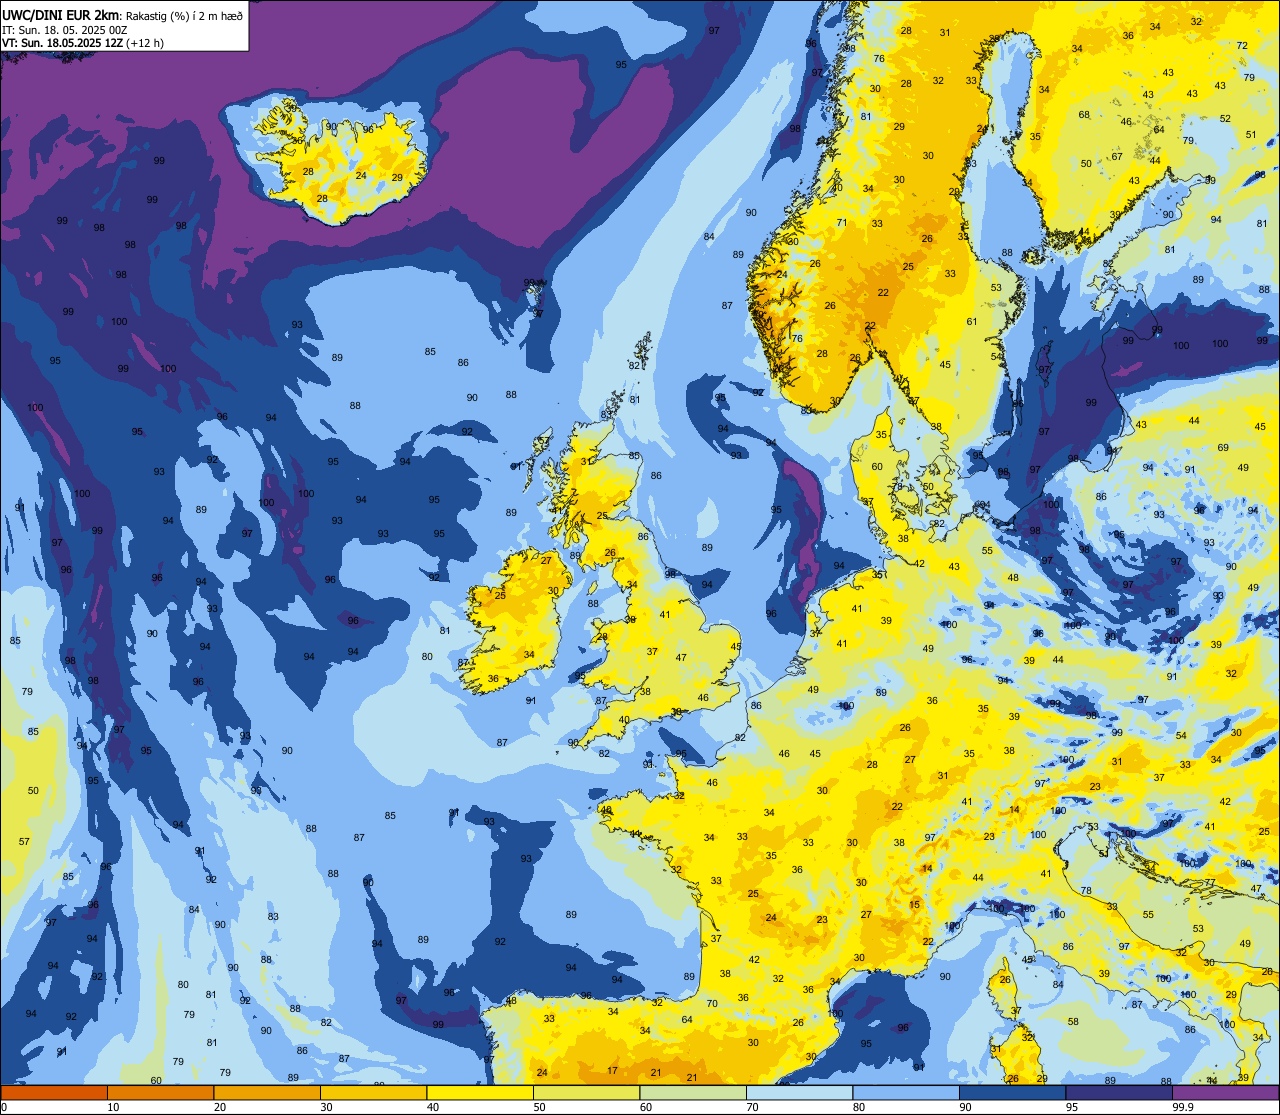Click the pale green 60–70 legend swatch
The width and height of the screenshot is (1280, 1115).
[x=693, y=1092]
